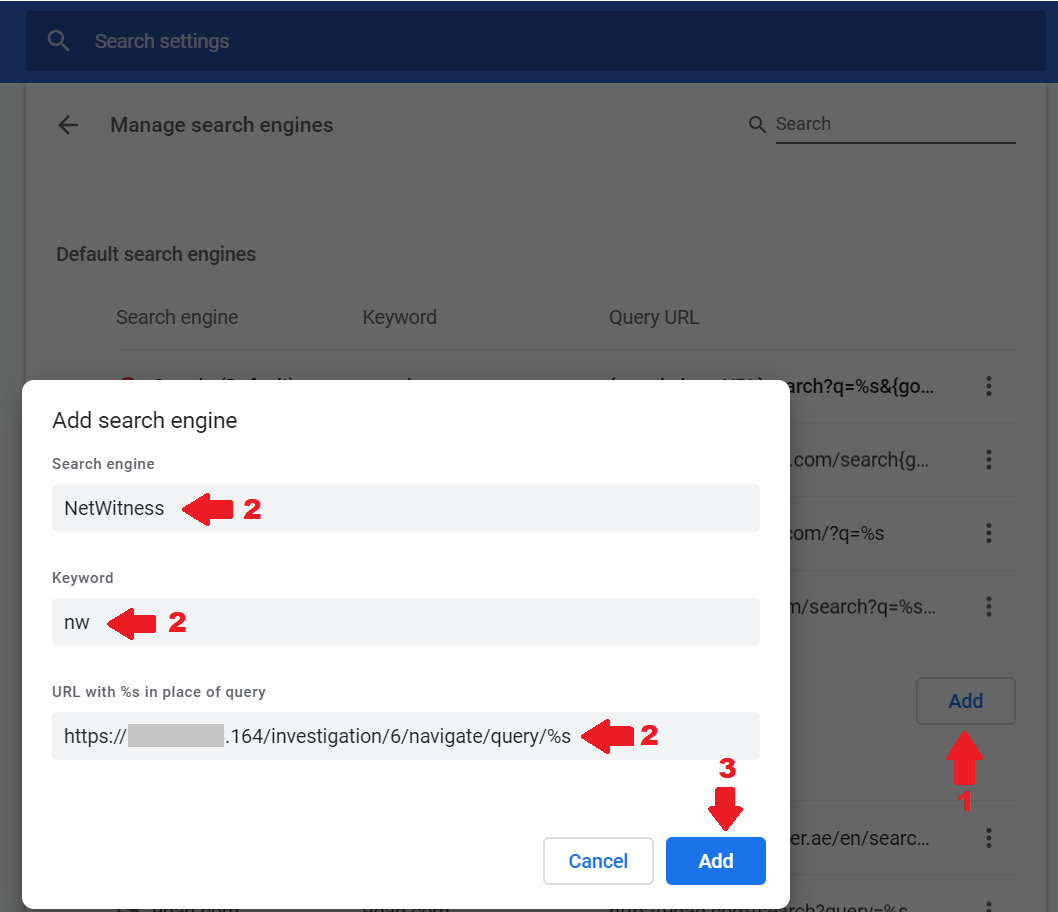Image resolution: width=1058 pixels, height=912 pixels.
Task: Edit the Search engine name field NetWitness
Action: (x=406, y=508)
